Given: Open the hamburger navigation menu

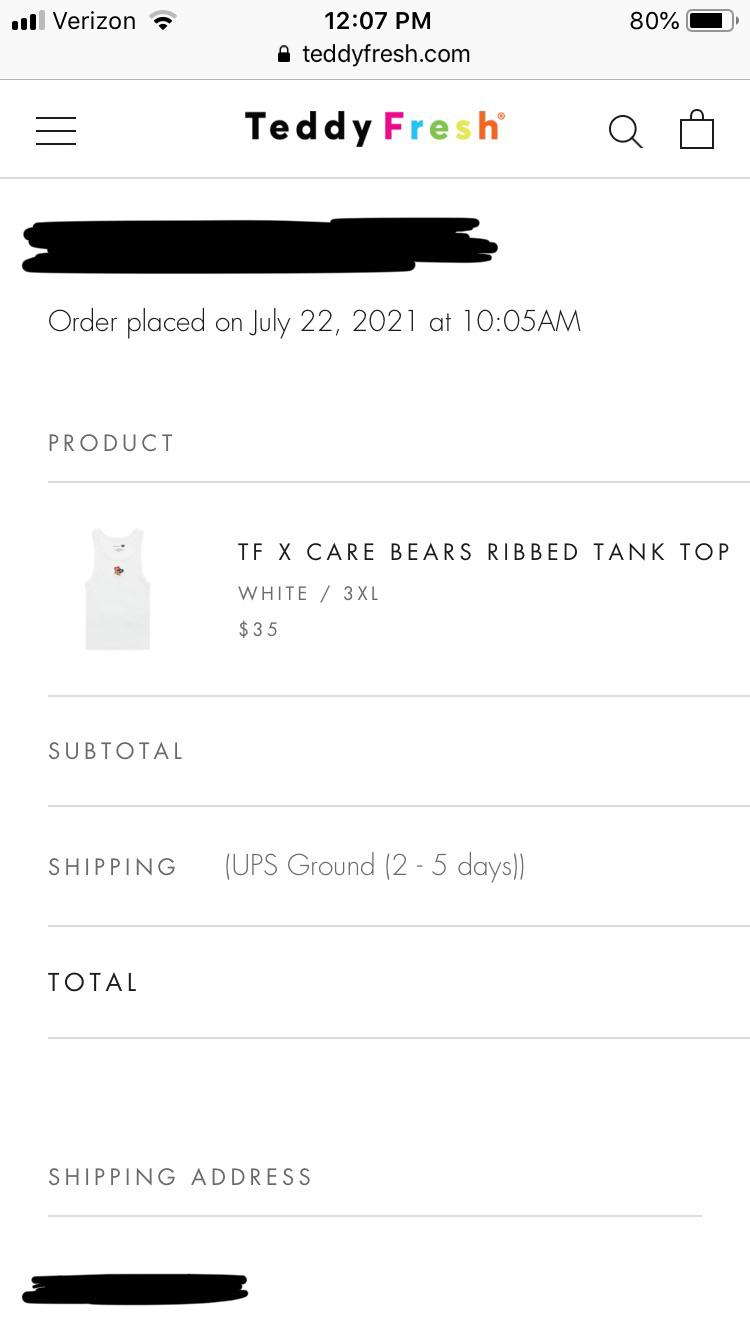Looking at the screenshot, I should (x=56, y=130).
